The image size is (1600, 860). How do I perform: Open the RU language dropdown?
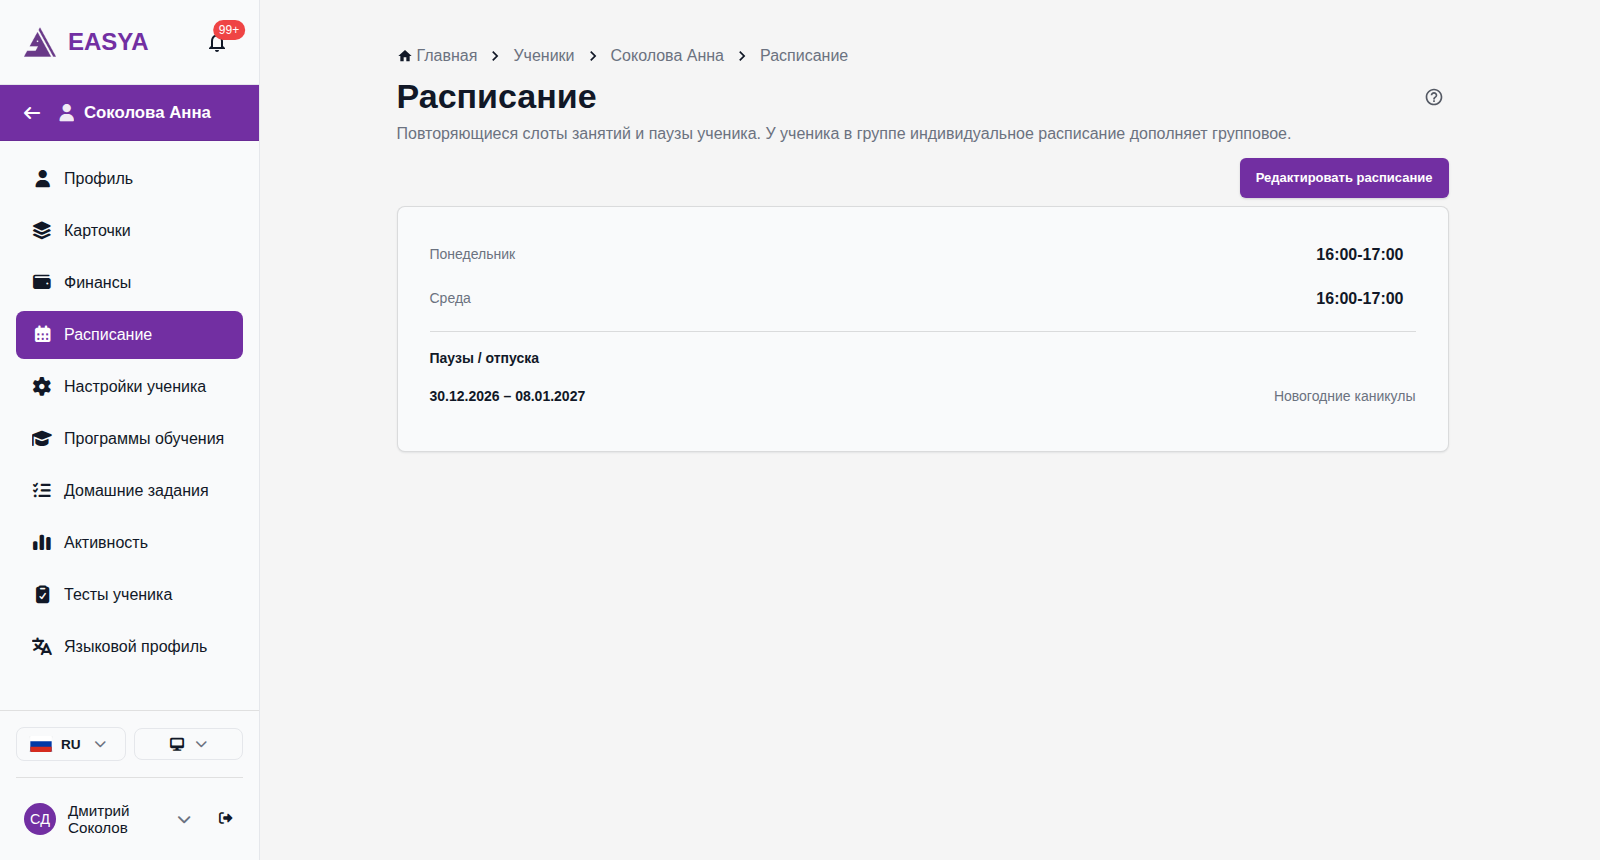pyautogui.click(x=71, y=744)
